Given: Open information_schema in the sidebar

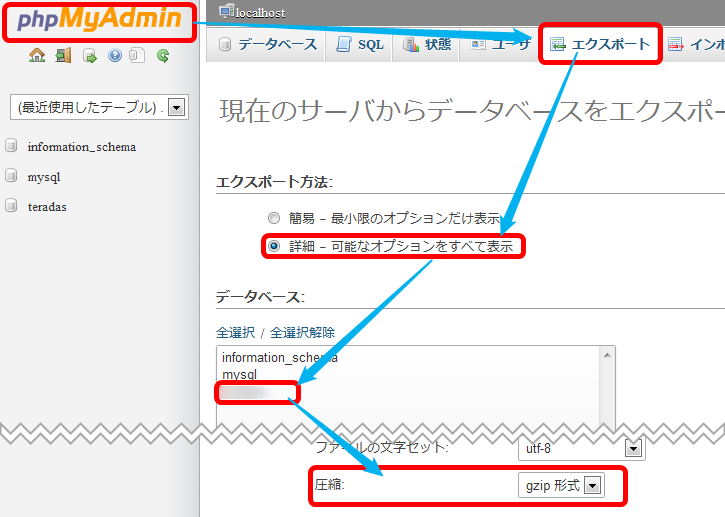Looking at the screenshot, I should (x=82, y=147).
